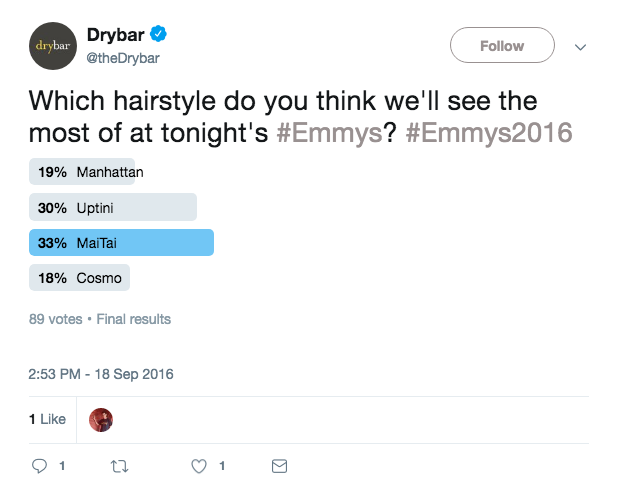Like the tweet with the heart icon

coord(199,466)
